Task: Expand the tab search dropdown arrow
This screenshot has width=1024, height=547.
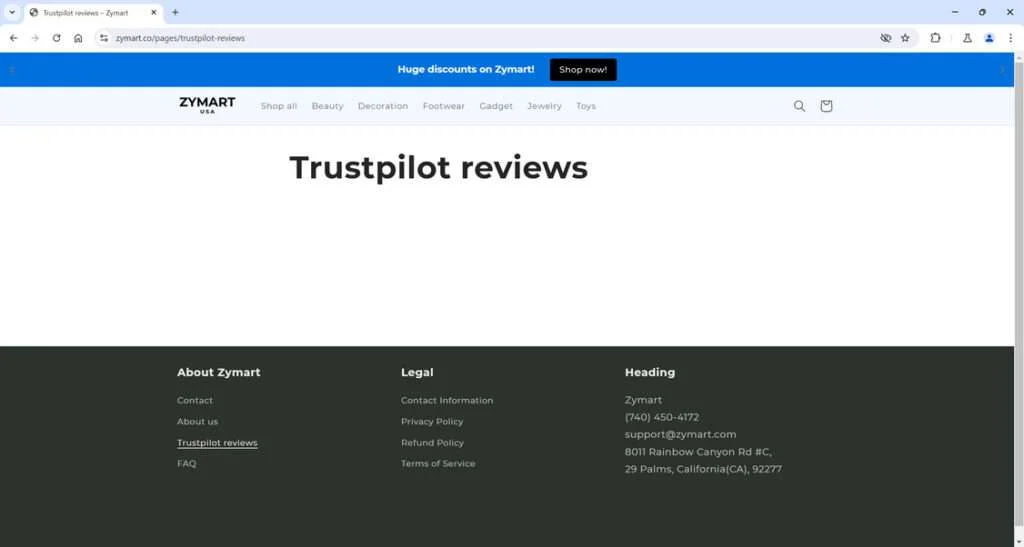Action: 12,12
